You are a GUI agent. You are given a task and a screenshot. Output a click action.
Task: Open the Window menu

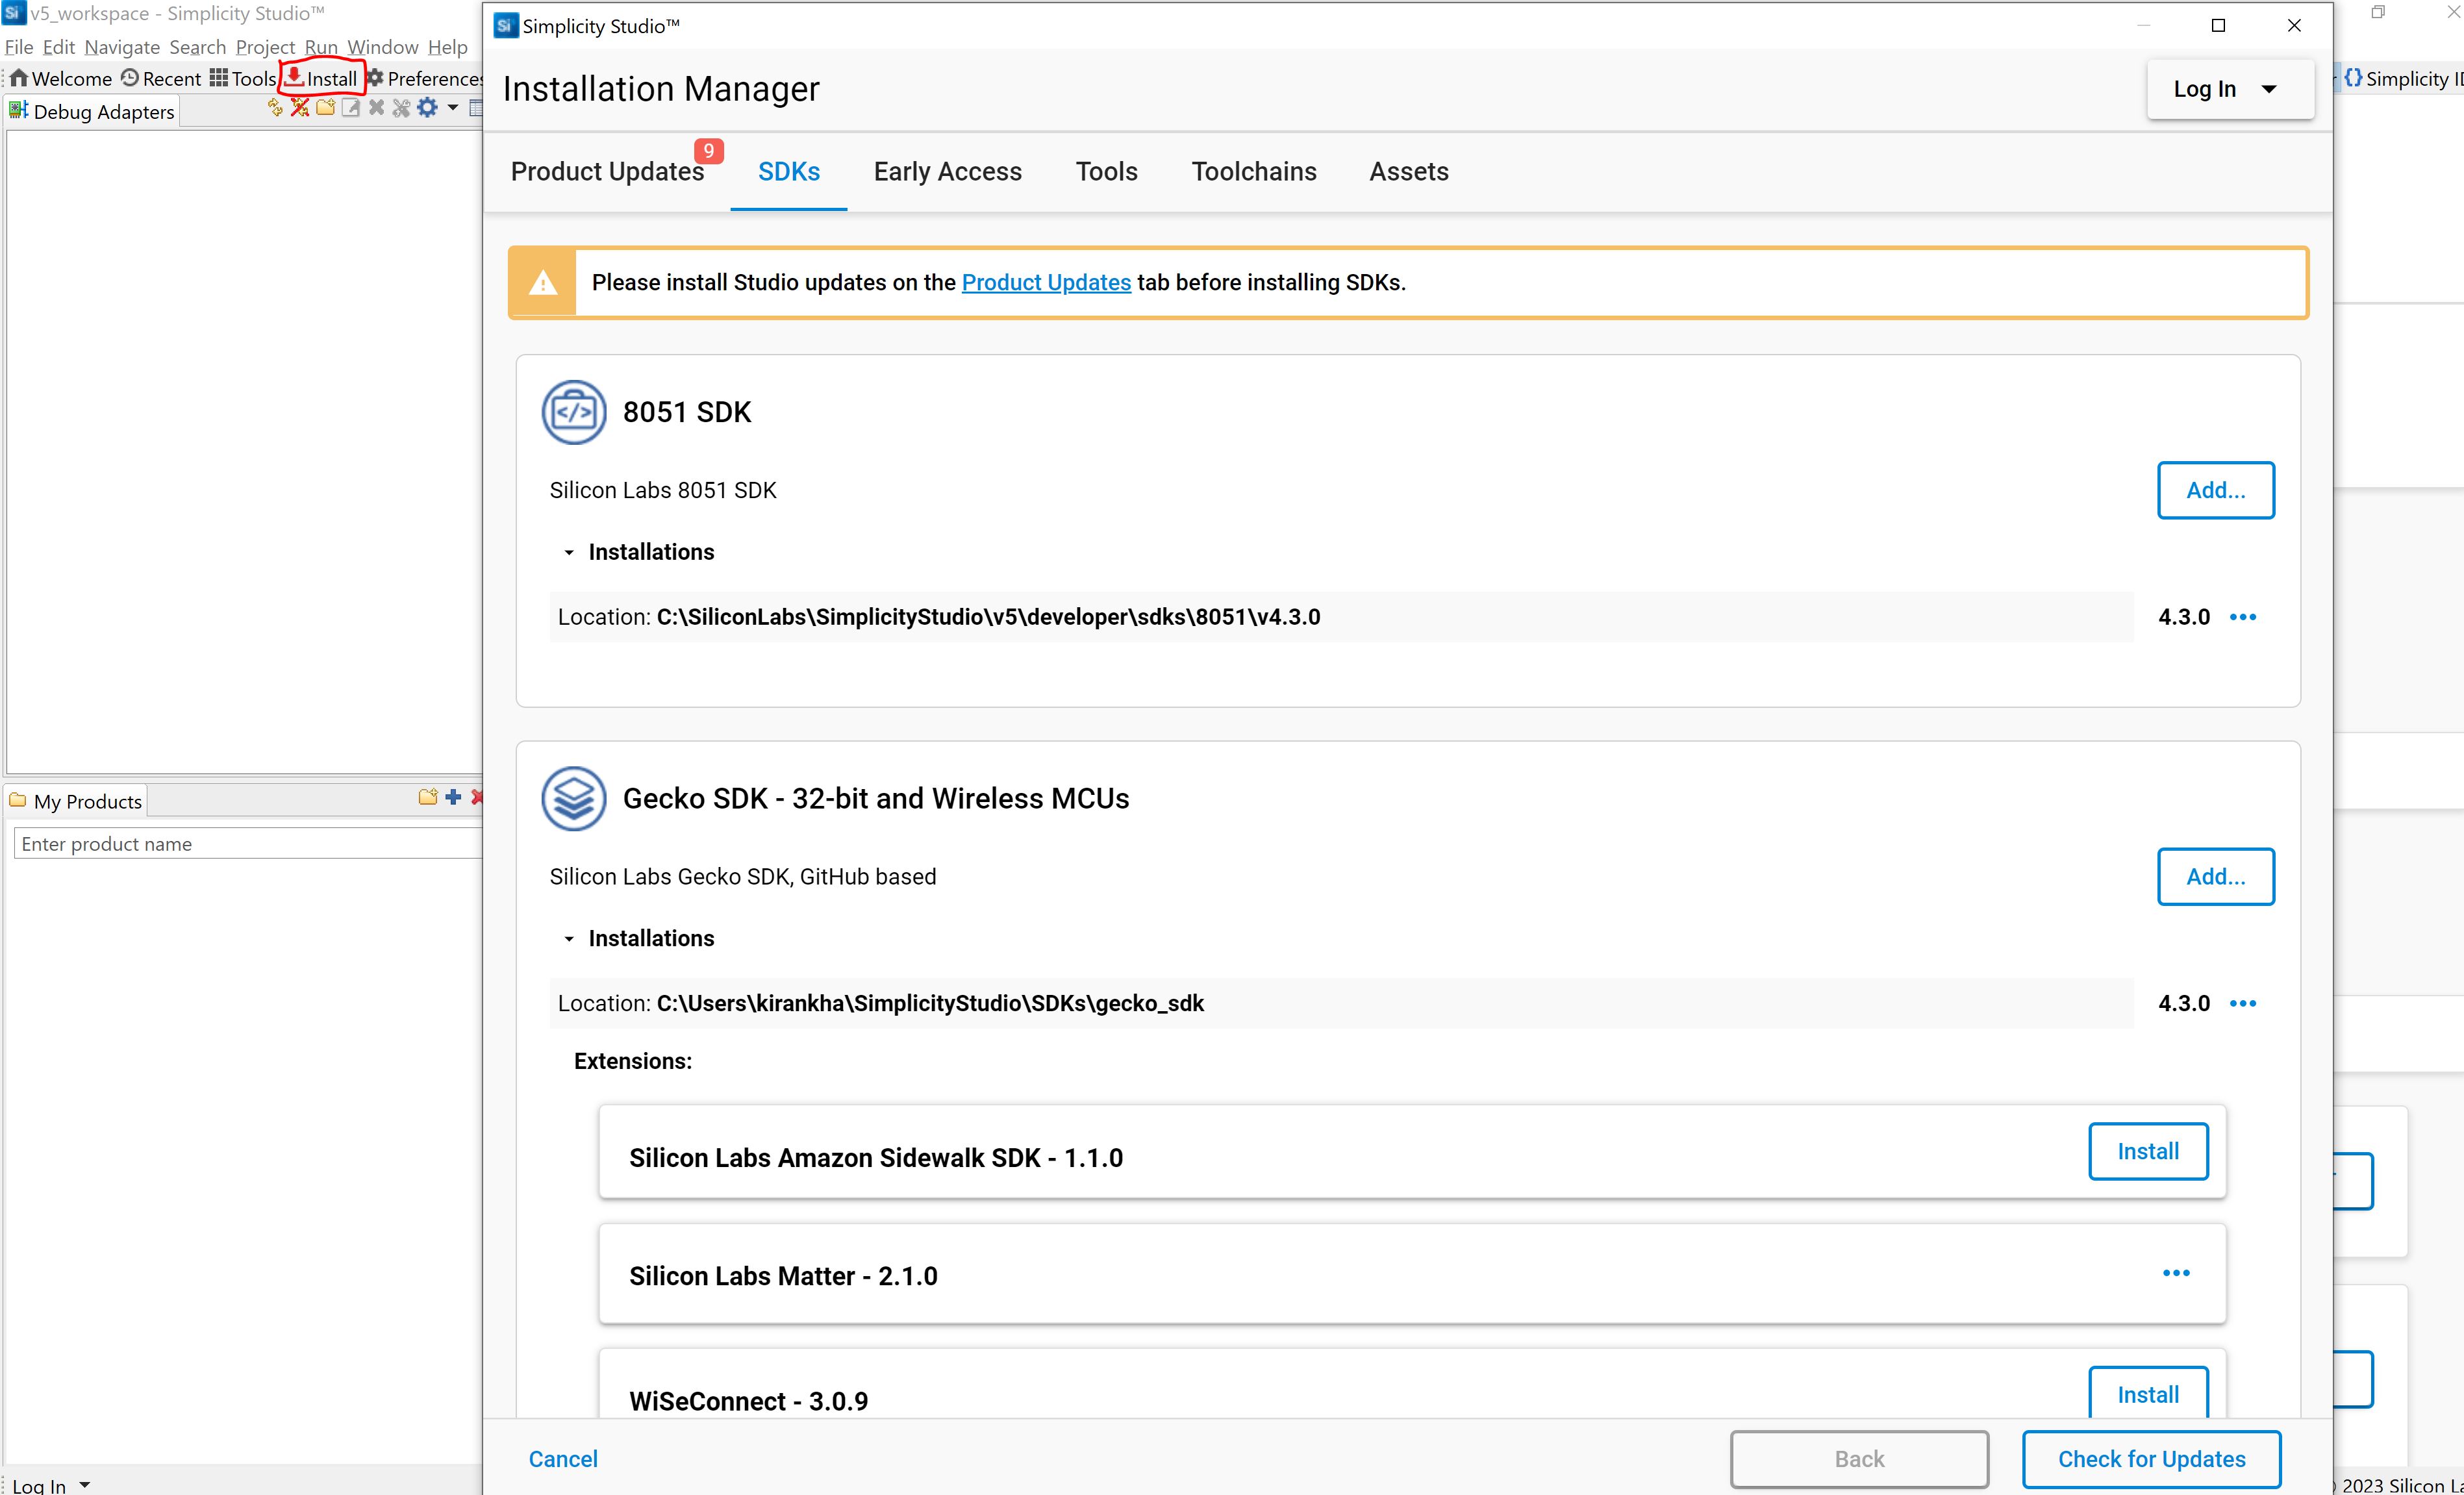tap(383, 47)
